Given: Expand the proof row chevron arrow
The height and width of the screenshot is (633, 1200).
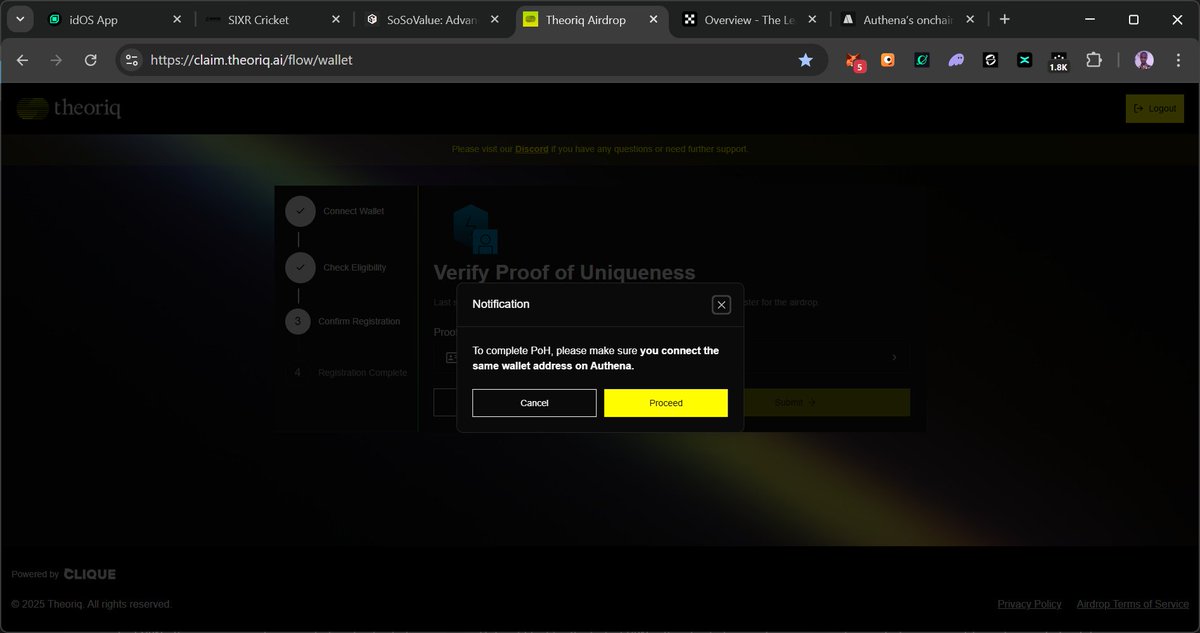Looking at the screenshot, I should (894, 357).
